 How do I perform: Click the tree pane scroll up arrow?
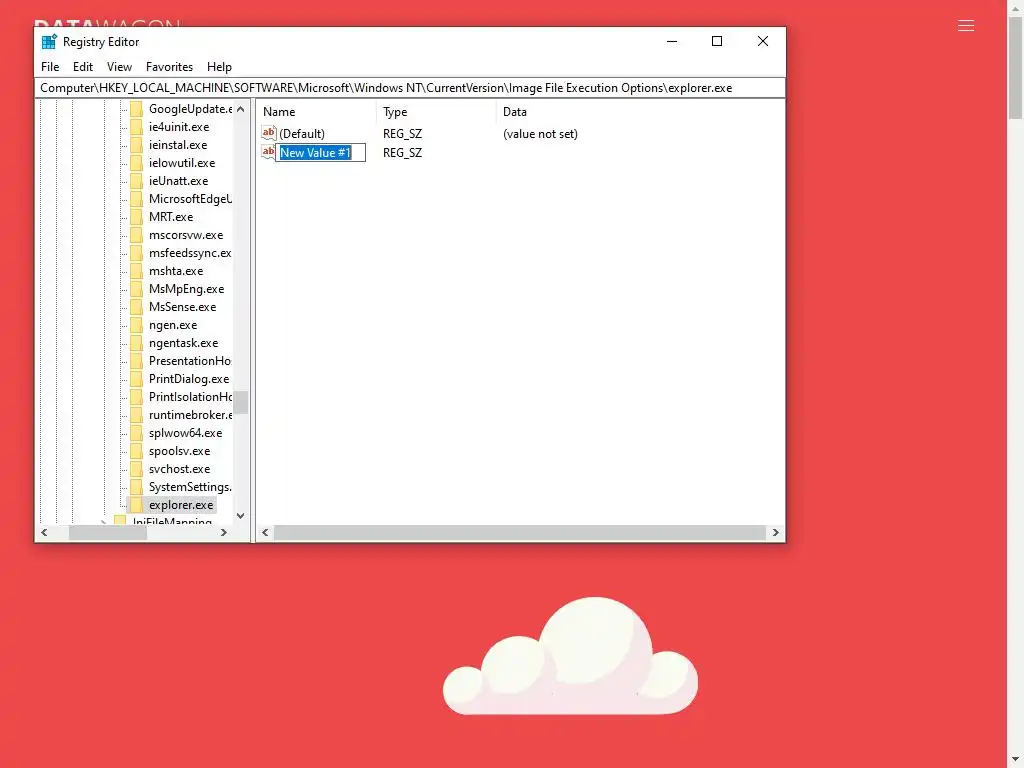[x=240, y=109]
